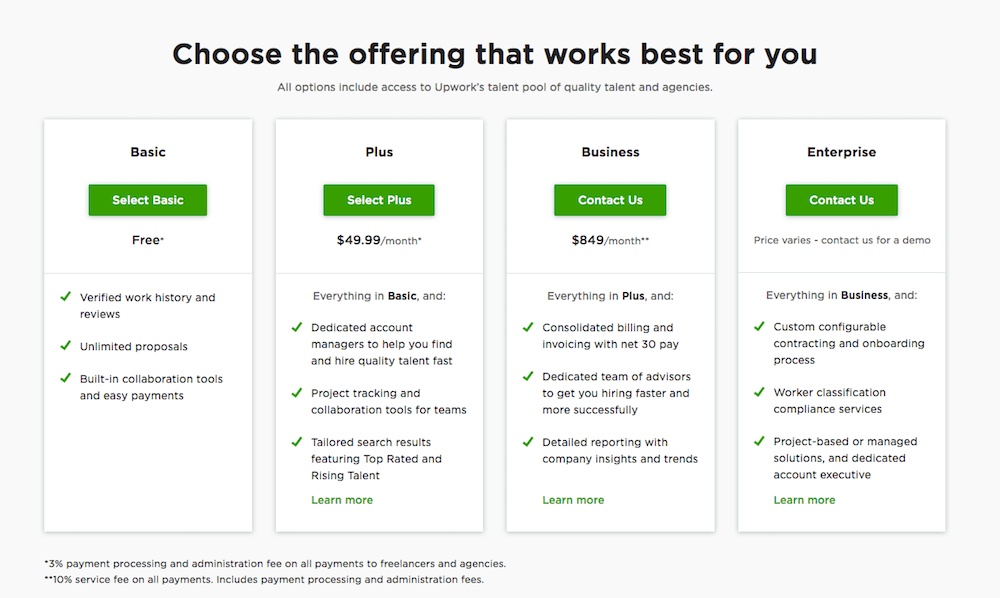This screenshot has width=1000, height=598.
Task: Click checkmark next to Project tracking feature
Action: [297, 393]
